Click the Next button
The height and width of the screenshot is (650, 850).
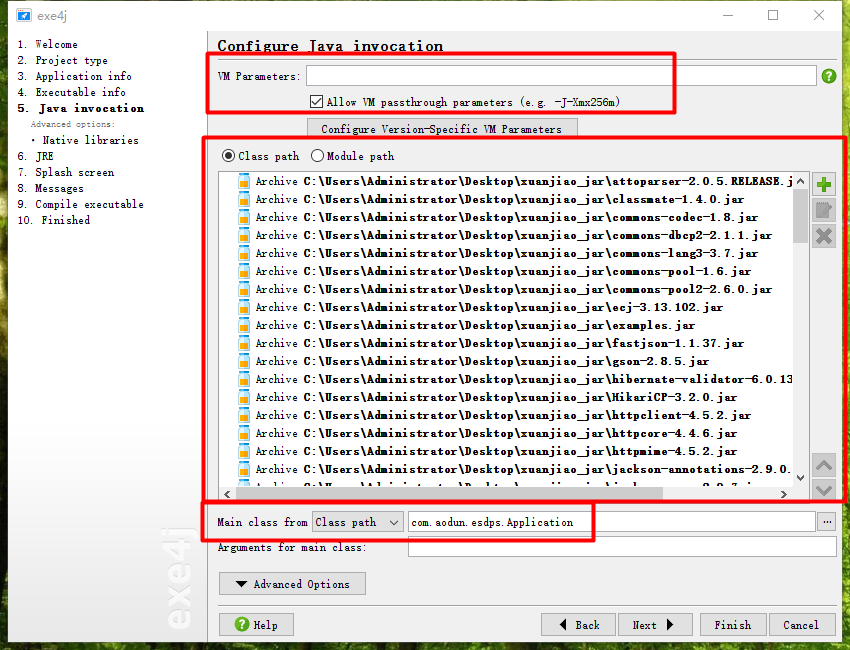(x=655, y=625)
